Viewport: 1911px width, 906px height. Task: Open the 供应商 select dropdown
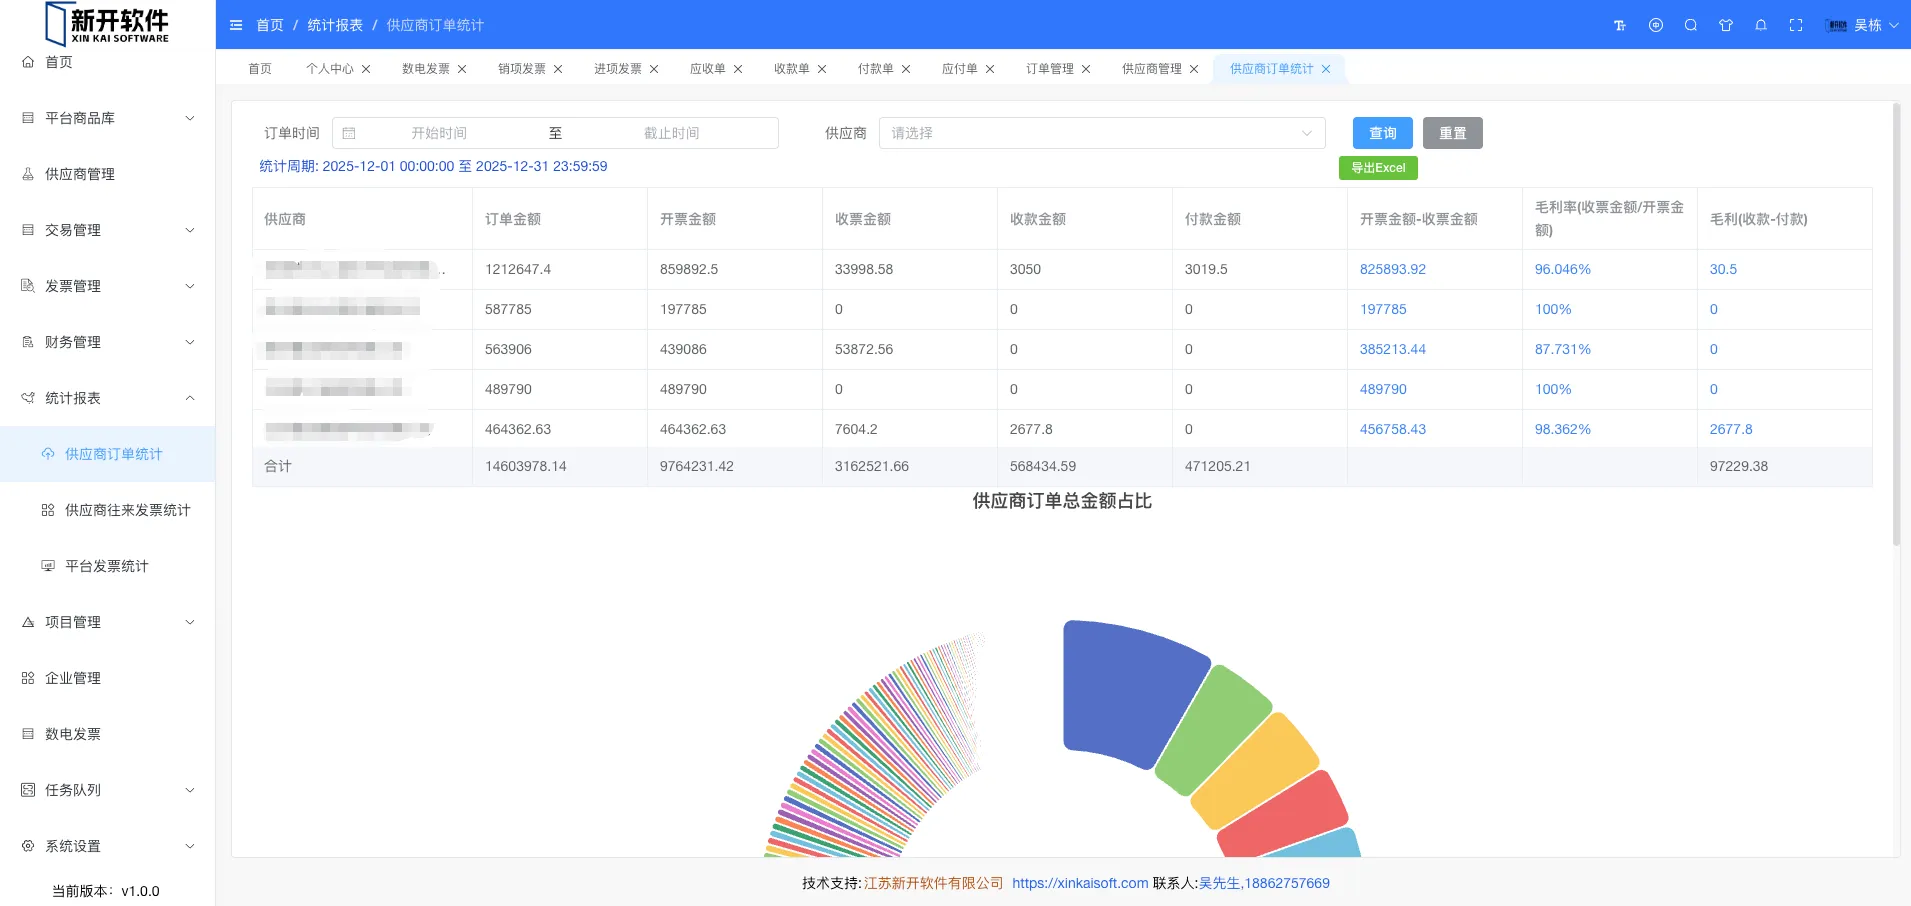pyautogui.click(x=1101, y=133)
